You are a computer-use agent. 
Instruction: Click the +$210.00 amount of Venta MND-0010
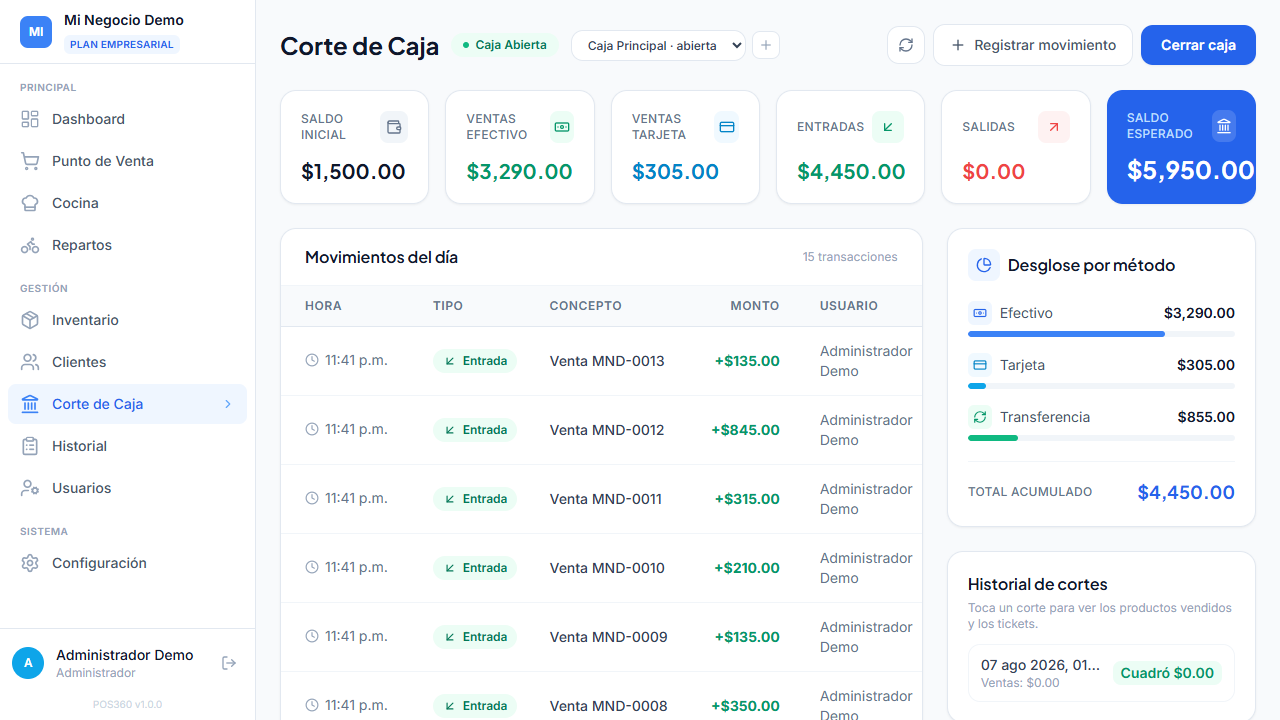pos(747,568)
